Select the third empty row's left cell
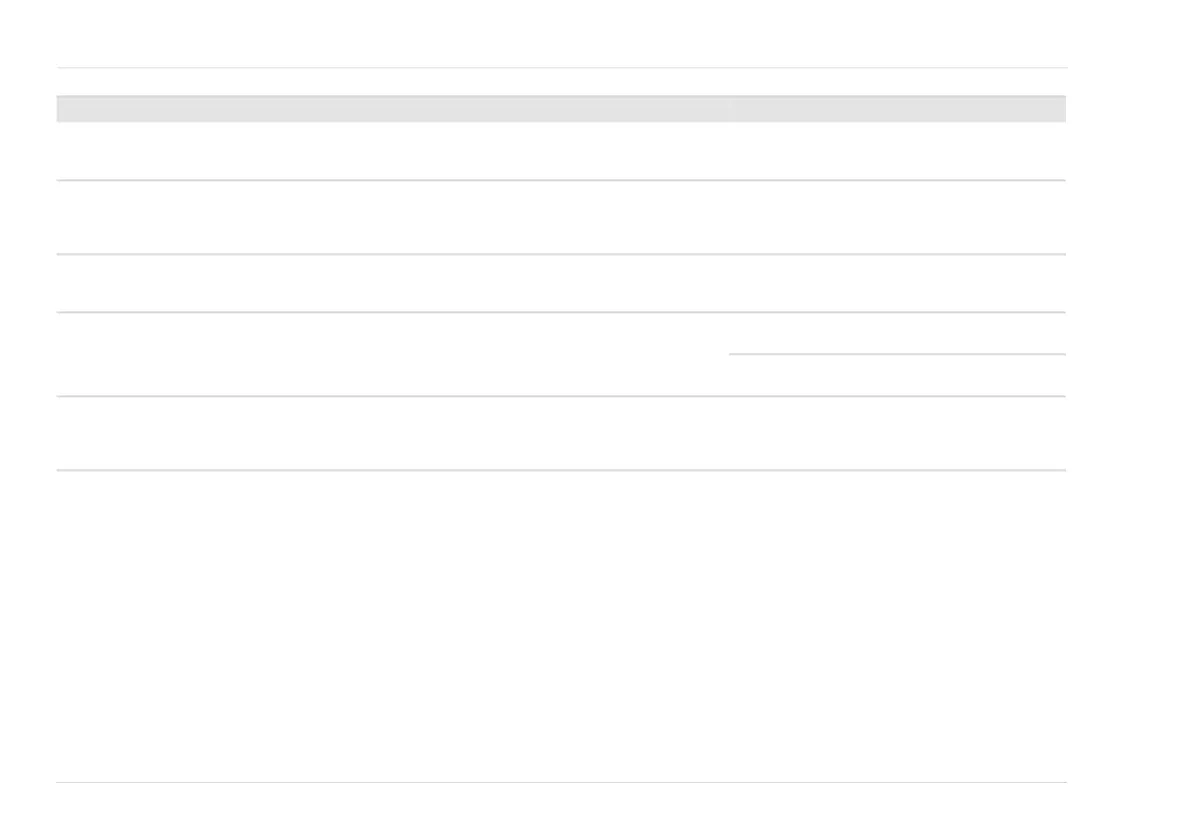The image size is (1191, 839). (392, 283)
